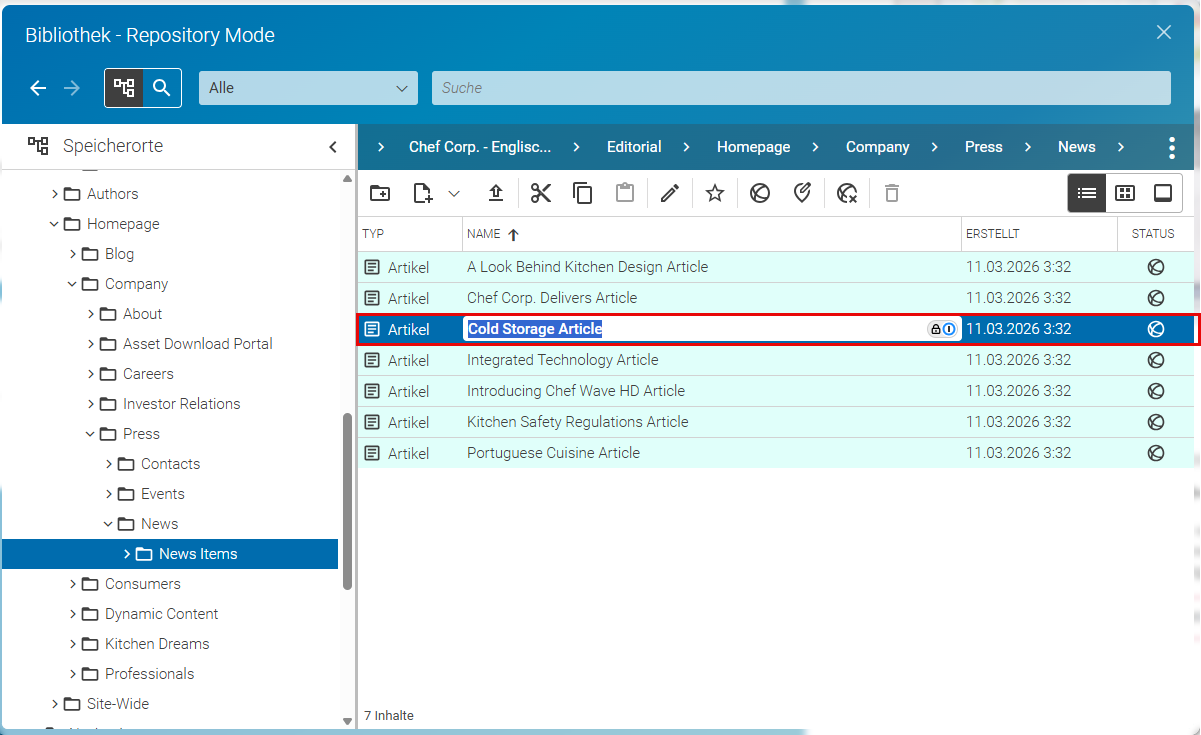Switch to list view mode
The height and width of the screenshot is (735, 1201).
tap(1087, 193)
